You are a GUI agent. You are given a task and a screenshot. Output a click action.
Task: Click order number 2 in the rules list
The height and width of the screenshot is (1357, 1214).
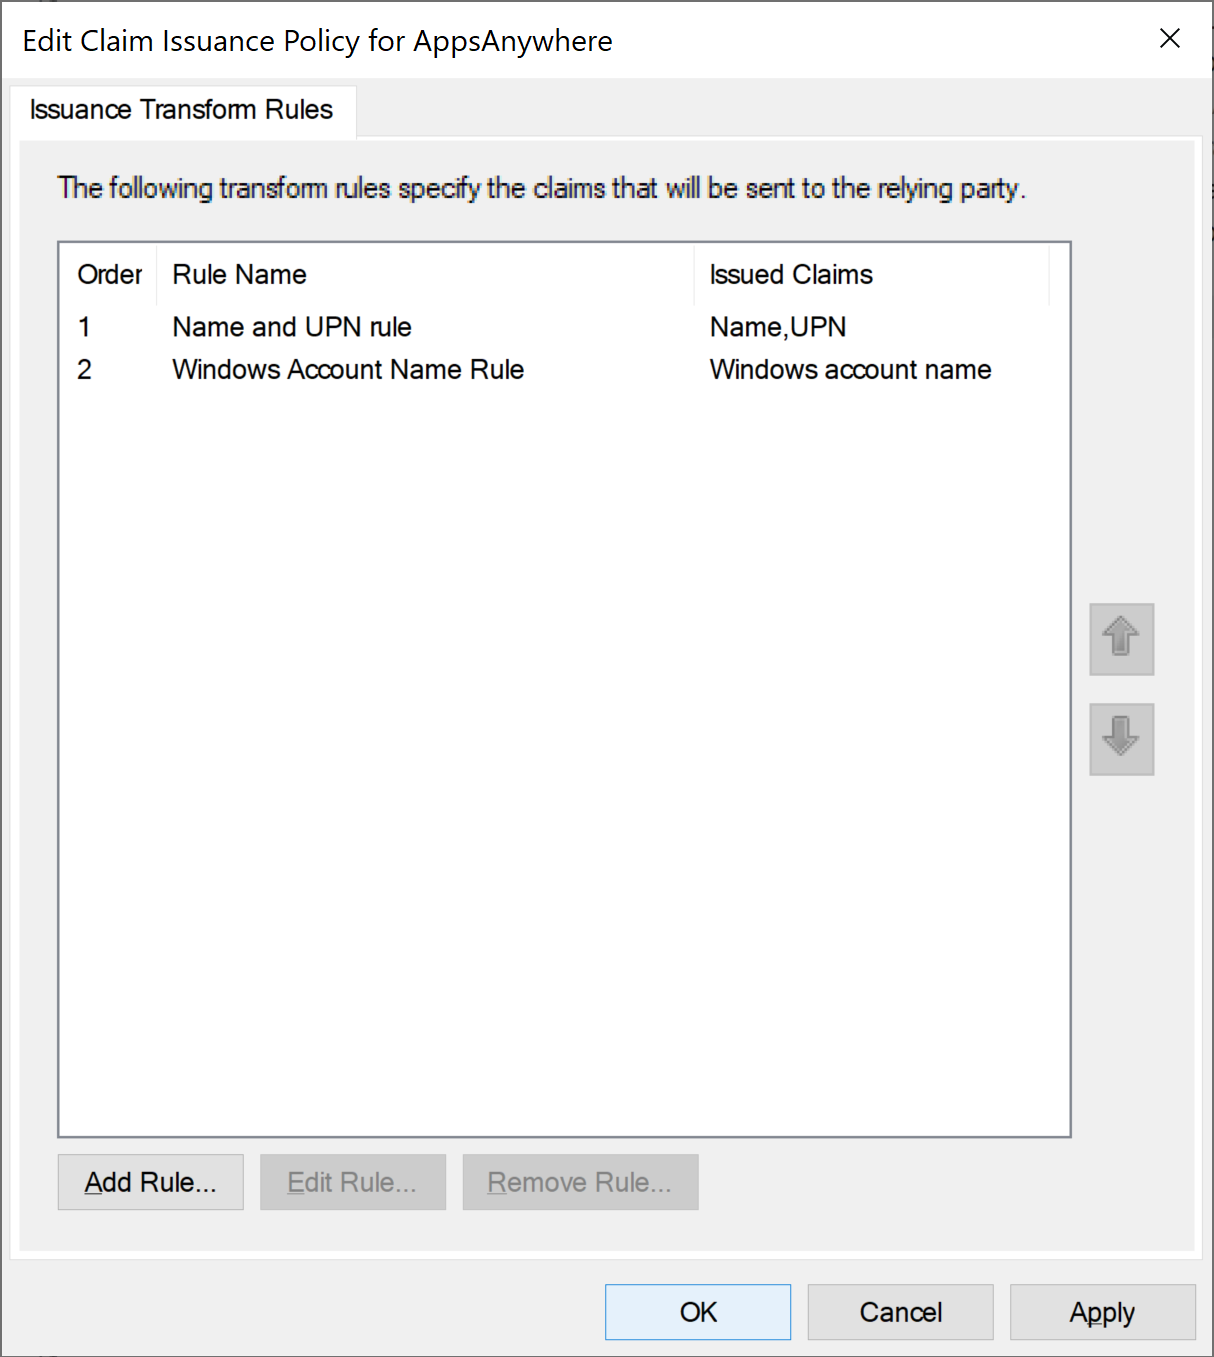coord(85,370)
